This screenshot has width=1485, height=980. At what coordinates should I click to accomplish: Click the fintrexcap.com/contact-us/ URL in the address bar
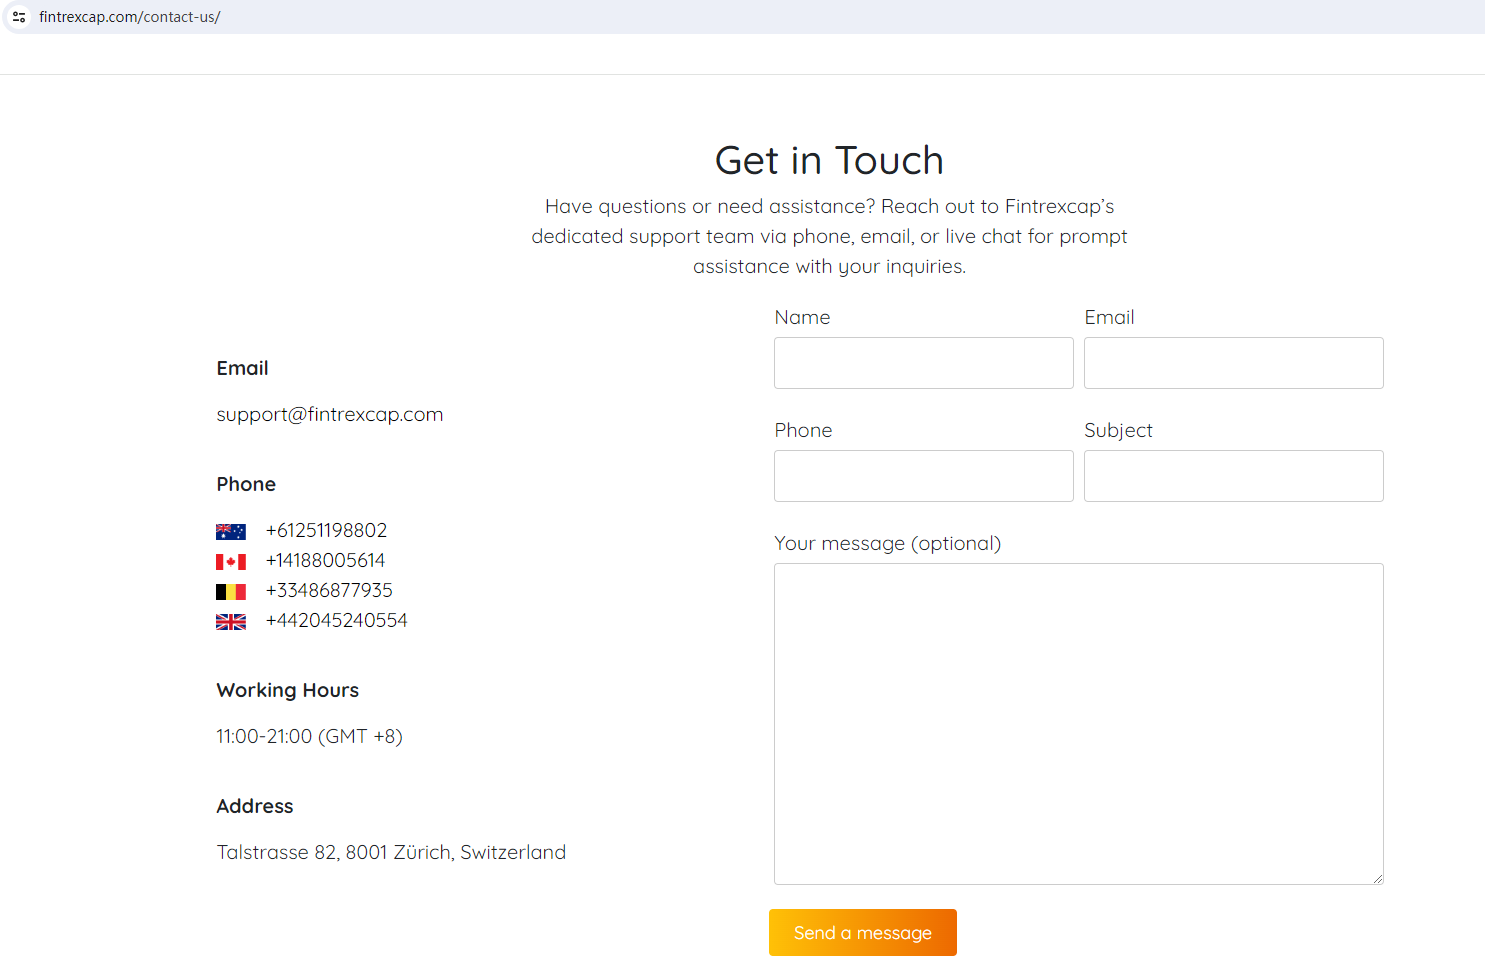pos(130,17)
